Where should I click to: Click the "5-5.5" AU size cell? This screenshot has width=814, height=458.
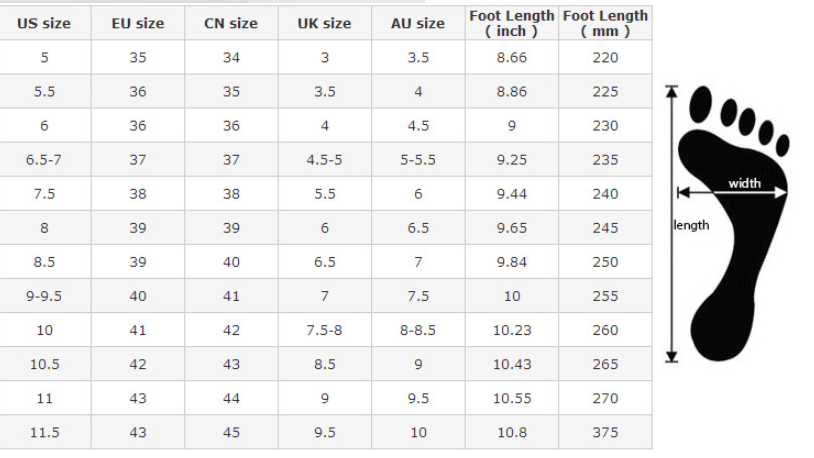point(418,160)
